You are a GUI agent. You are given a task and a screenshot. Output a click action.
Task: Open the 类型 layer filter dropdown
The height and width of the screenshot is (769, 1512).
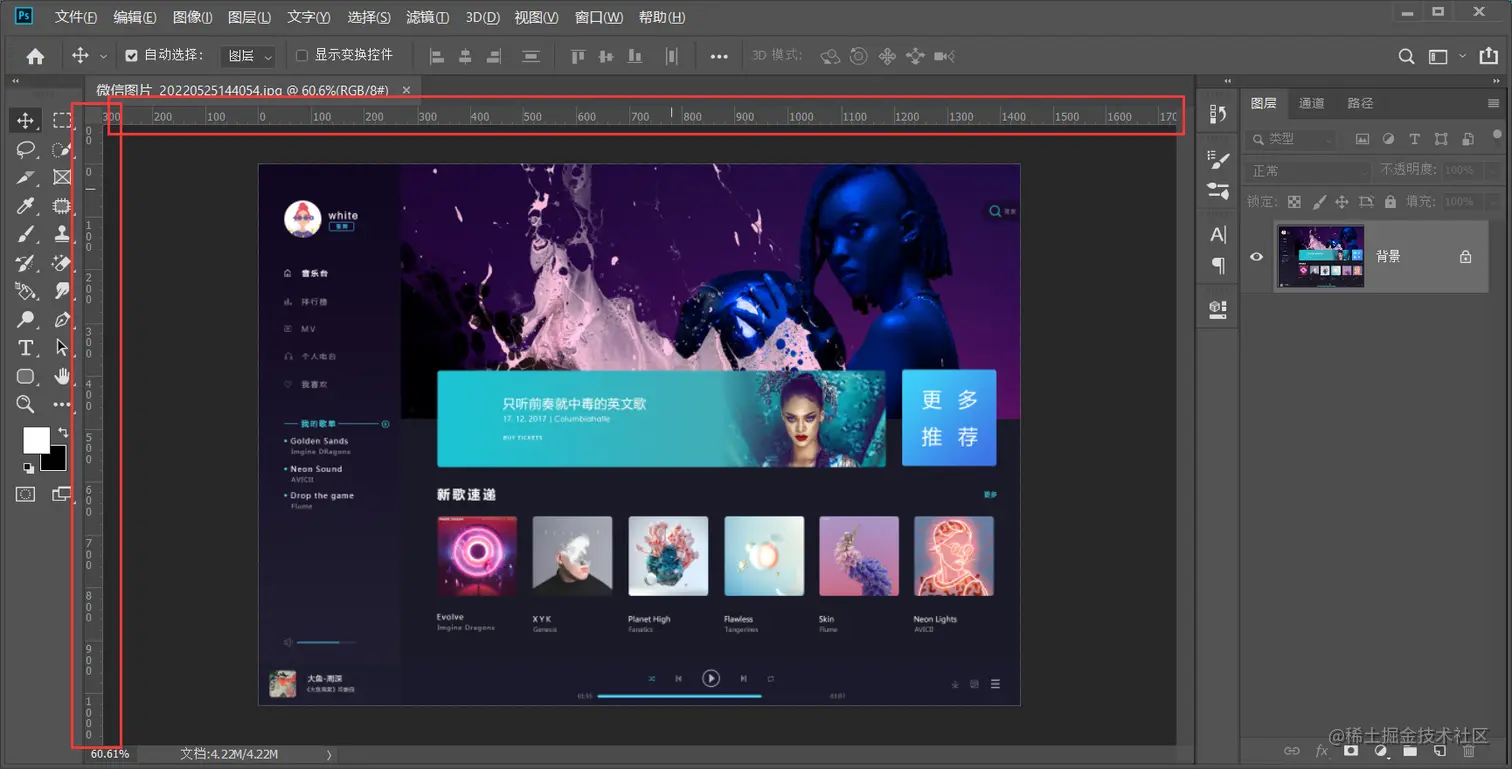[x=1292, y=139]
